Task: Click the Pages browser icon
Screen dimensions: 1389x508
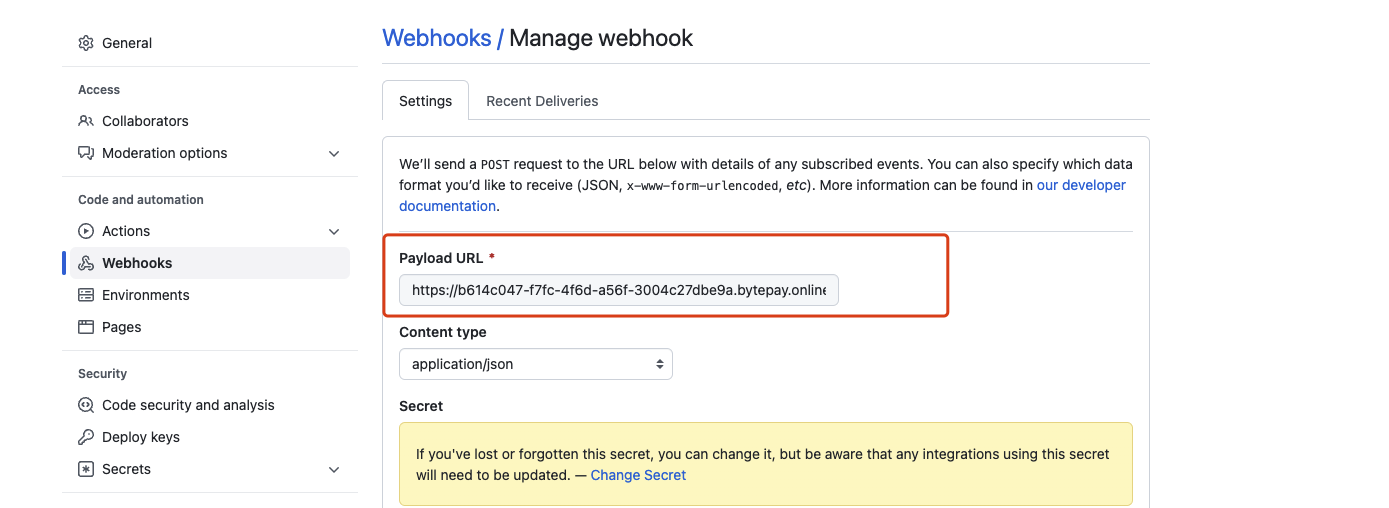Action: 86,327
